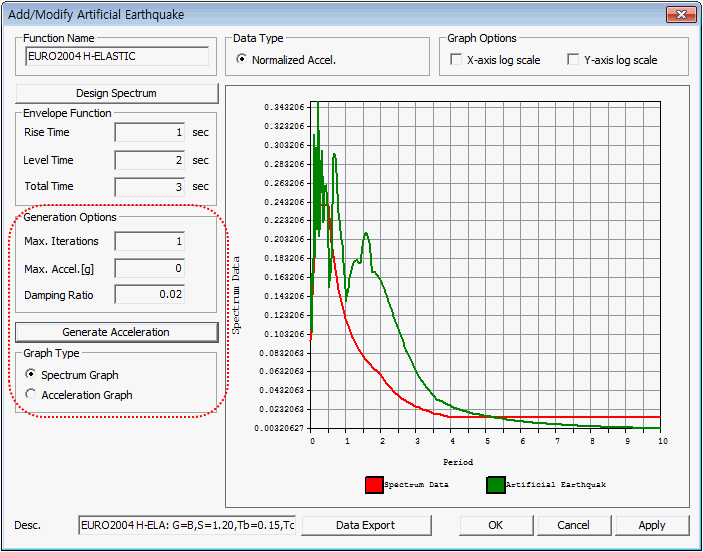Apply the artificial earthquake settings
703x552 pixels.
(652, 525)
